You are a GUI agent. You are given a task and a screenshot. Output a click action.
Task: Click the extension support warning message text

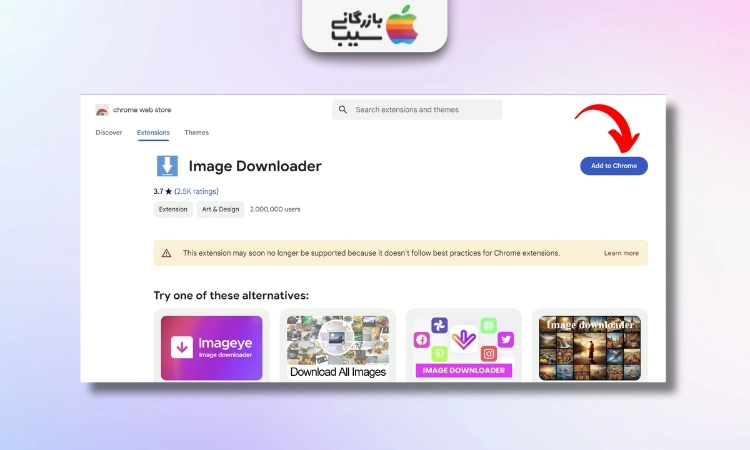tap(371, 253)
